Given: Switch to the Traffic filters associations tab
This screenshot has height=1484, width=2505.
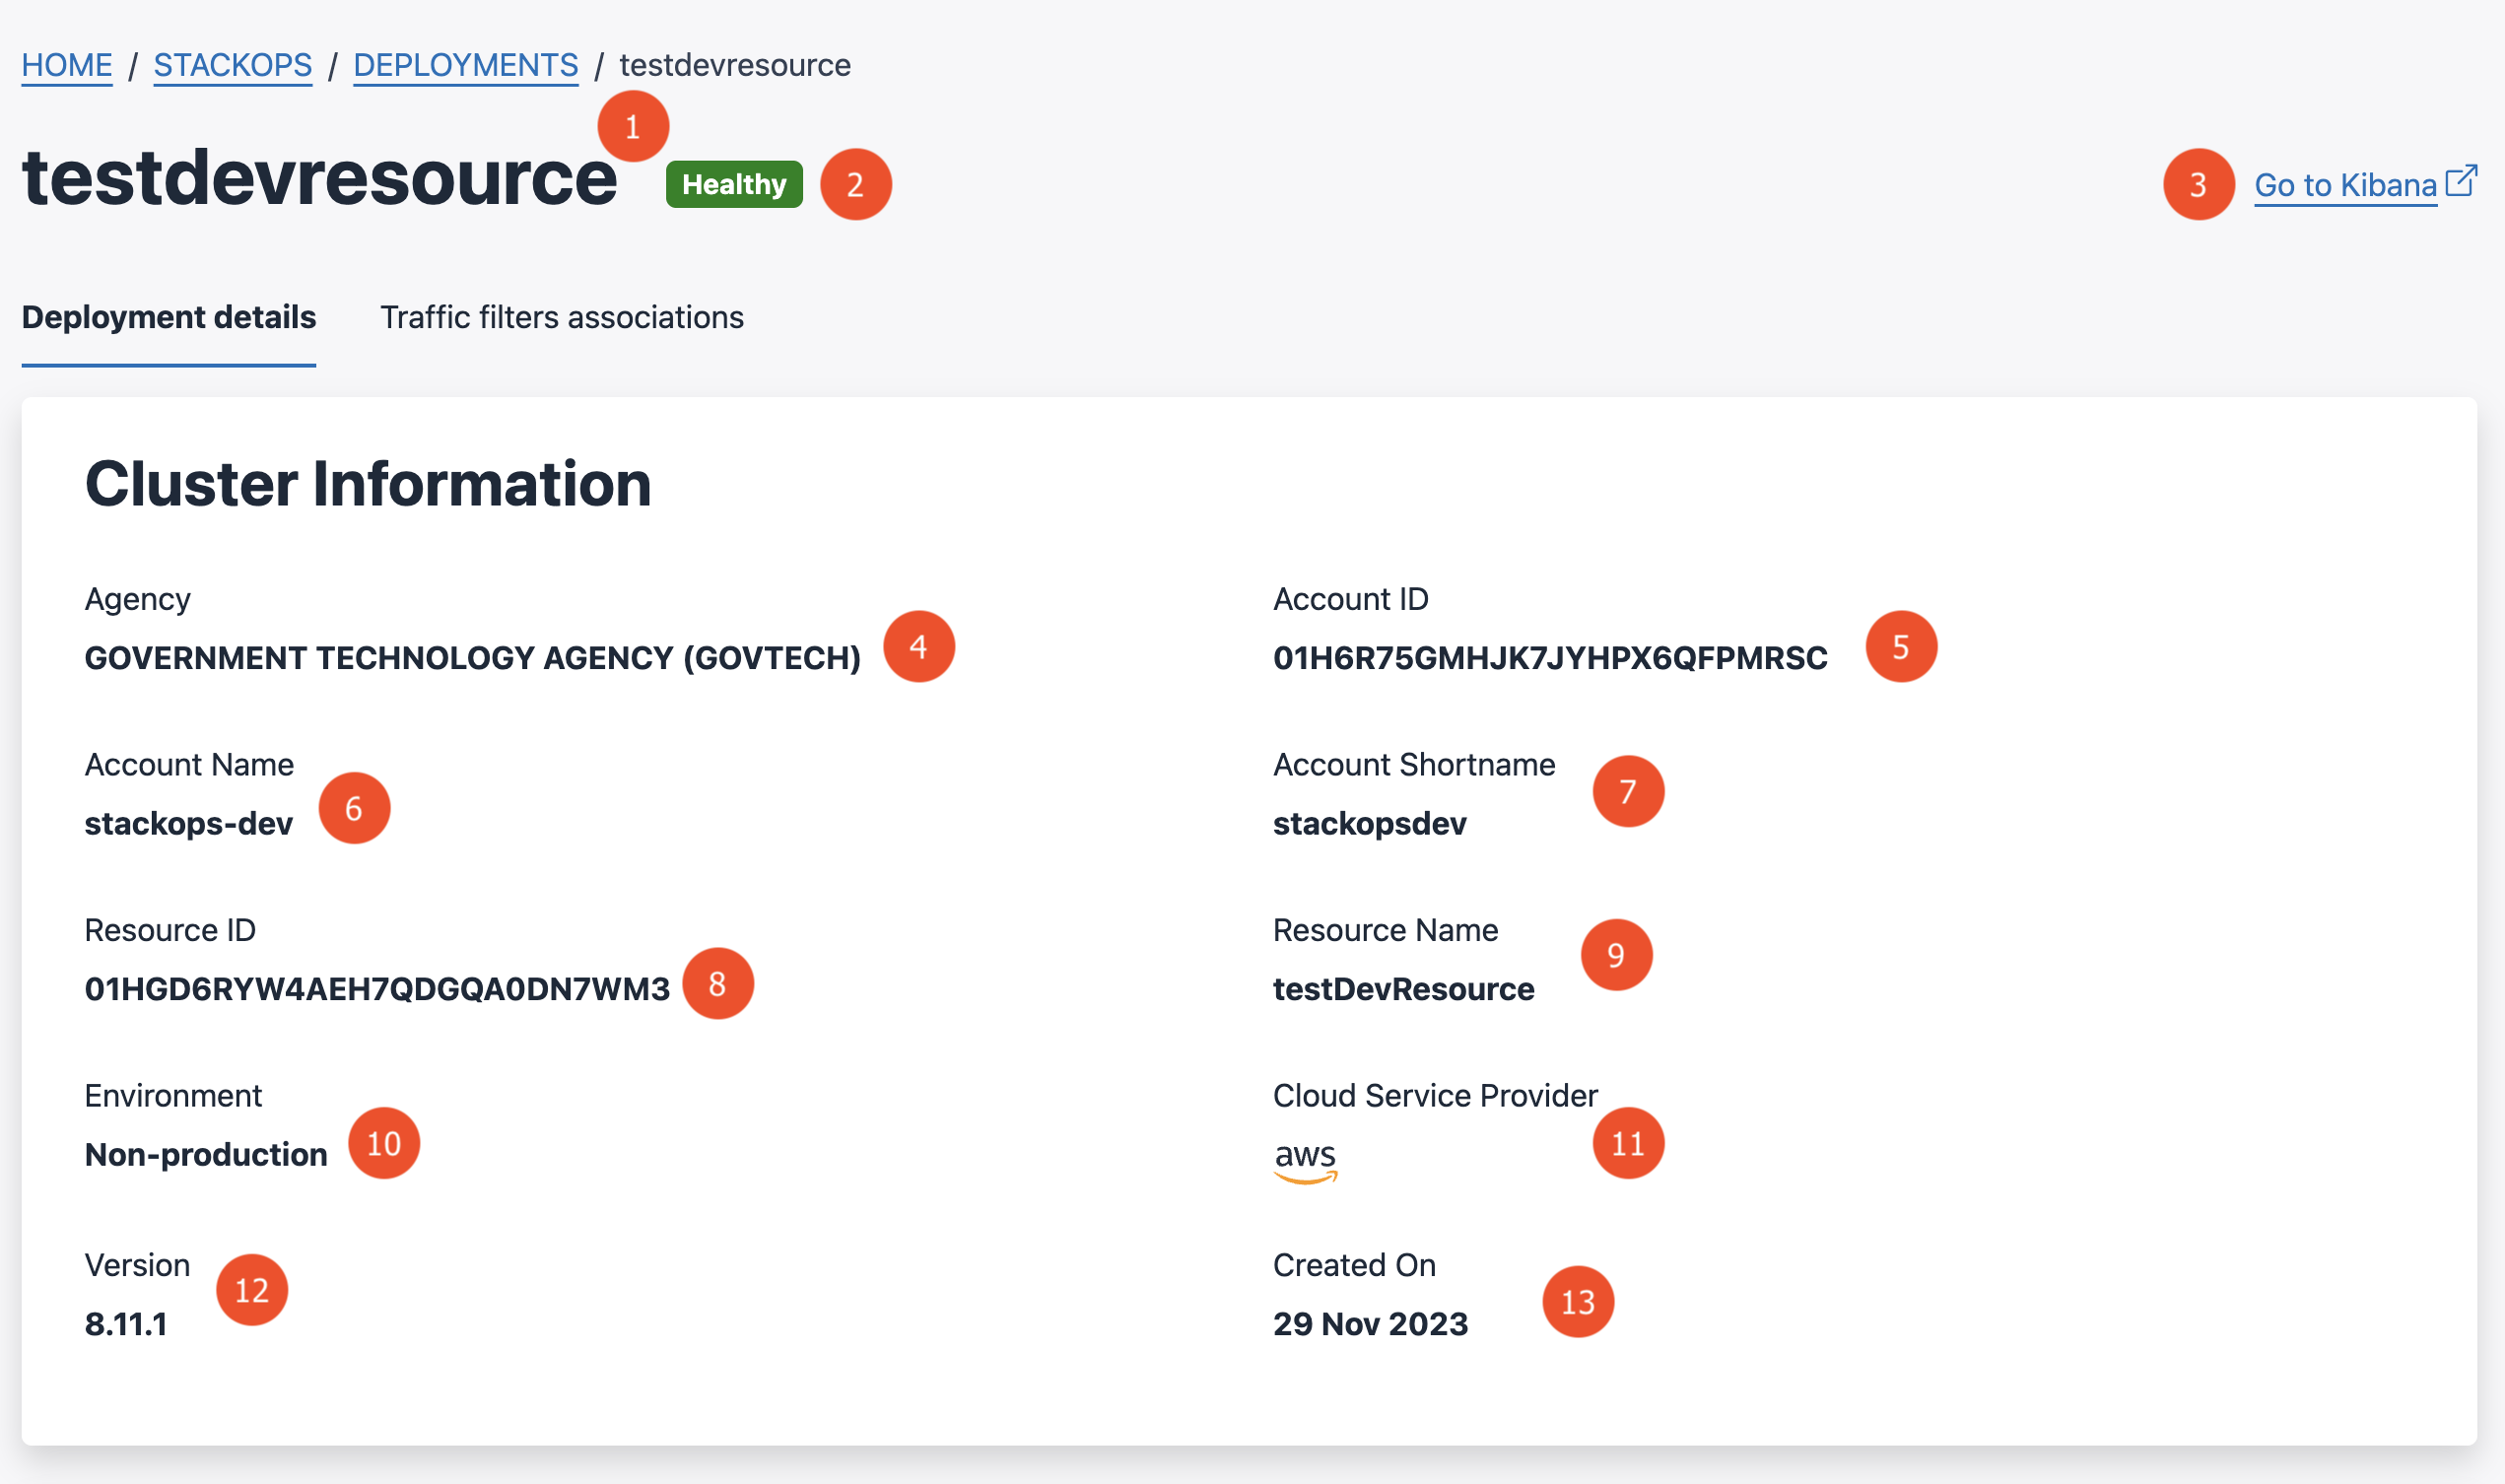Looking at the screenshot, I should [x=561, y=317].
